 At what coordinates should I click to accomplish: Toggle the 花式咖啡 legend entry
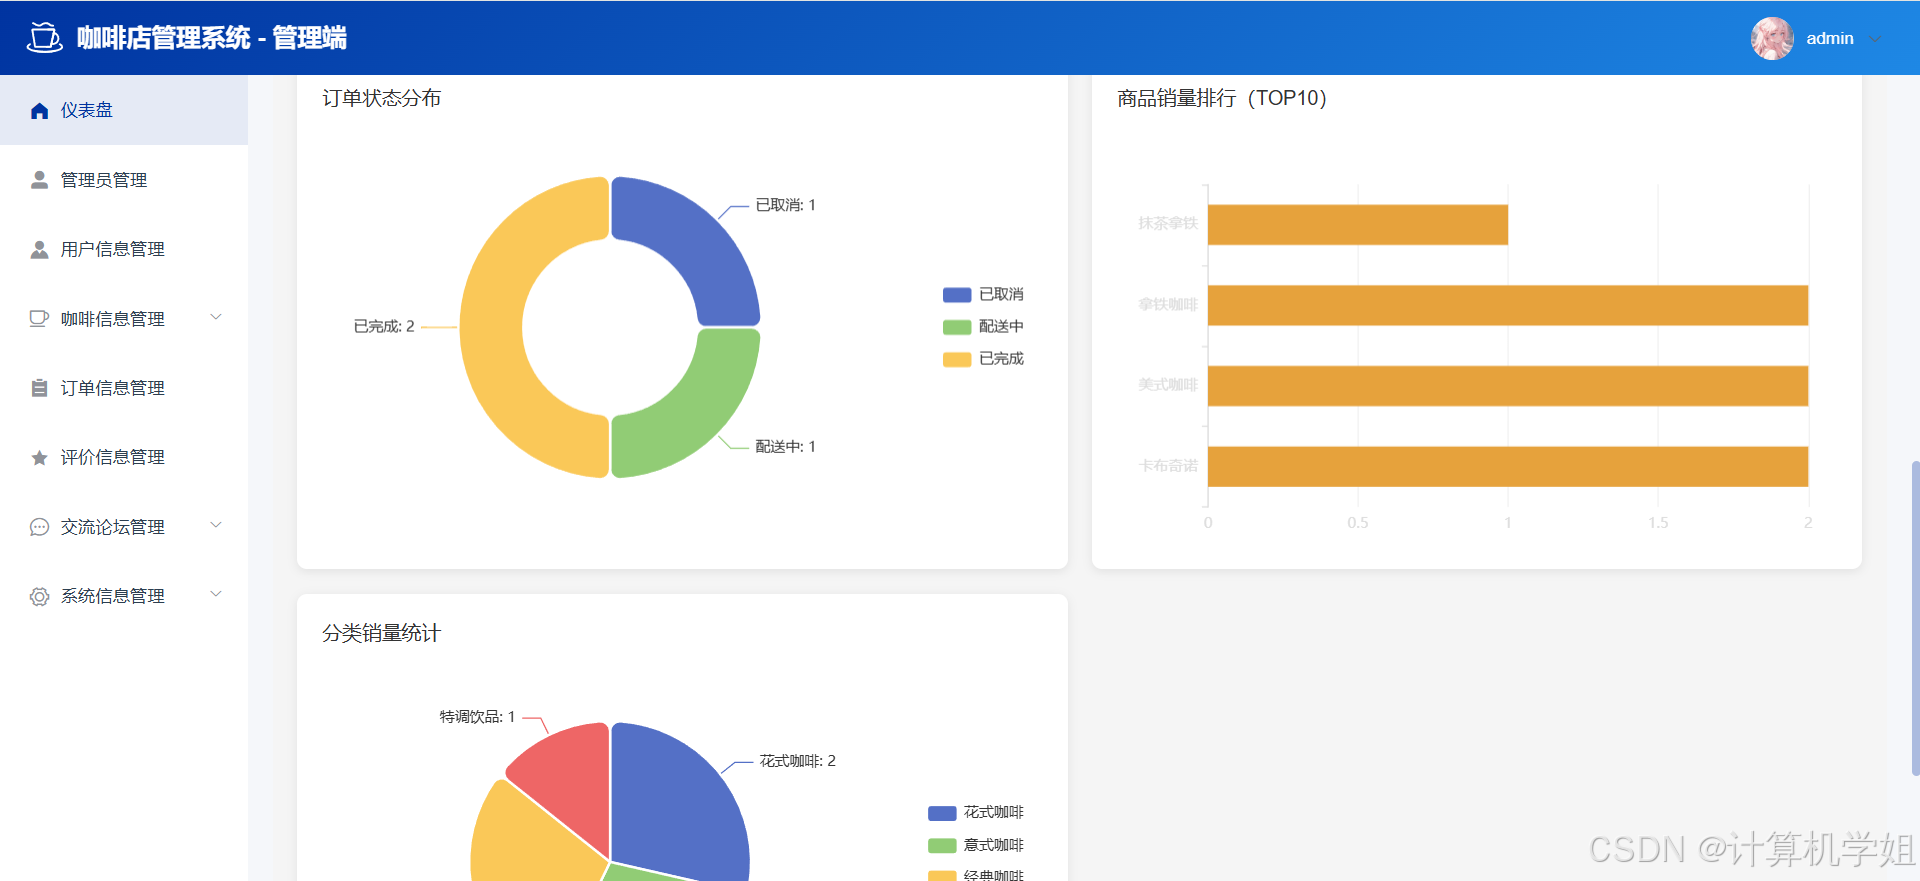click(976, 812)
